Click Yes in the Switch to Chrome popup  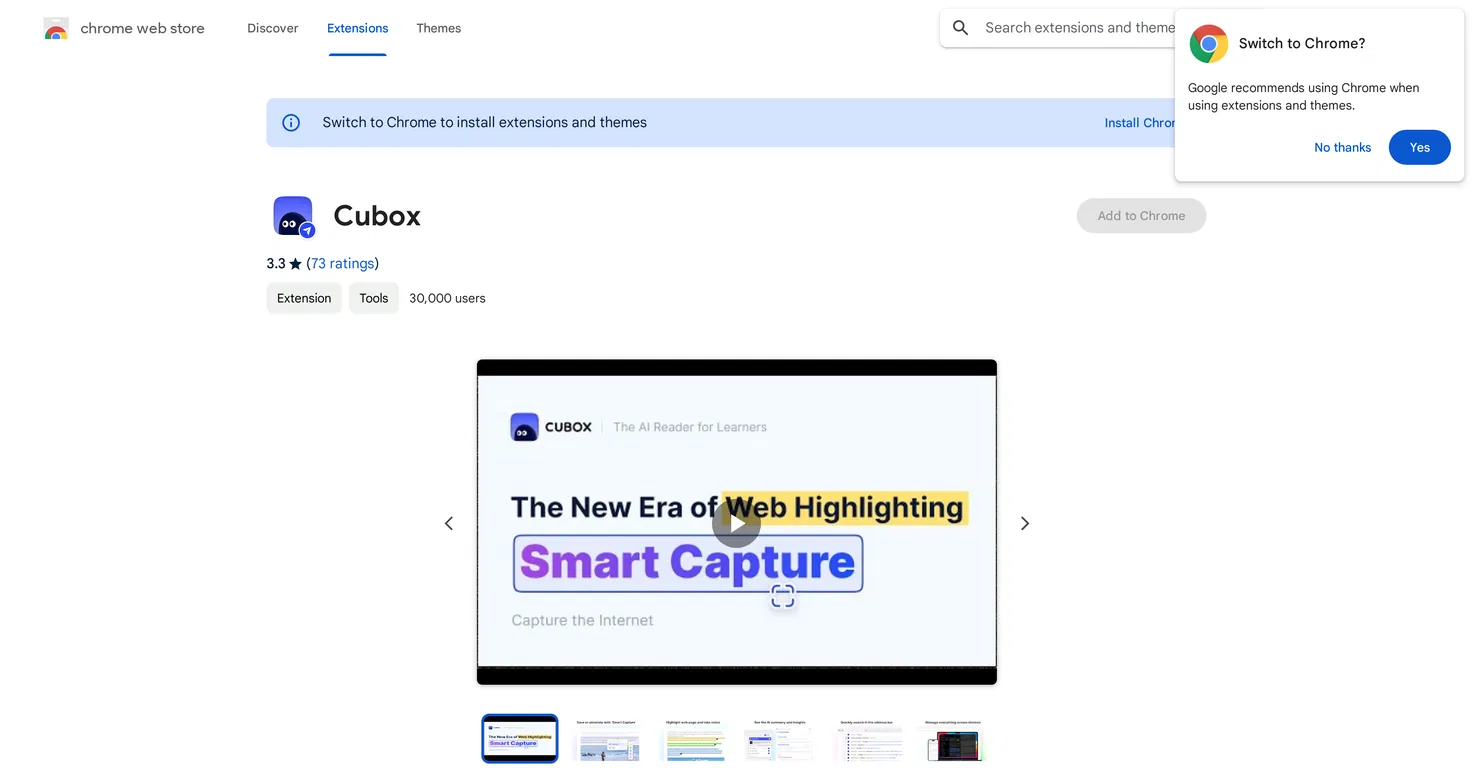1419,147
